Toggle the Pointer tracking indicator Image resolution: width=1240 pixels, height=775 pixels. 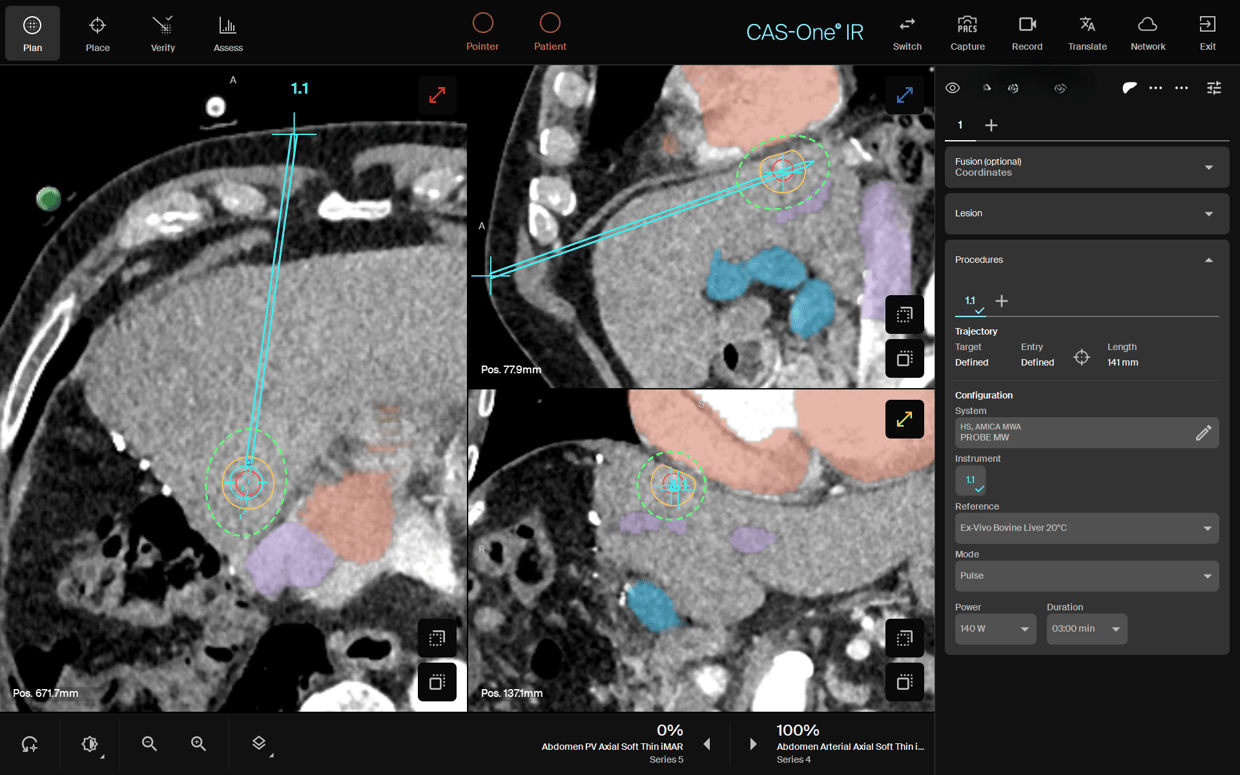(x=482, y=32)
